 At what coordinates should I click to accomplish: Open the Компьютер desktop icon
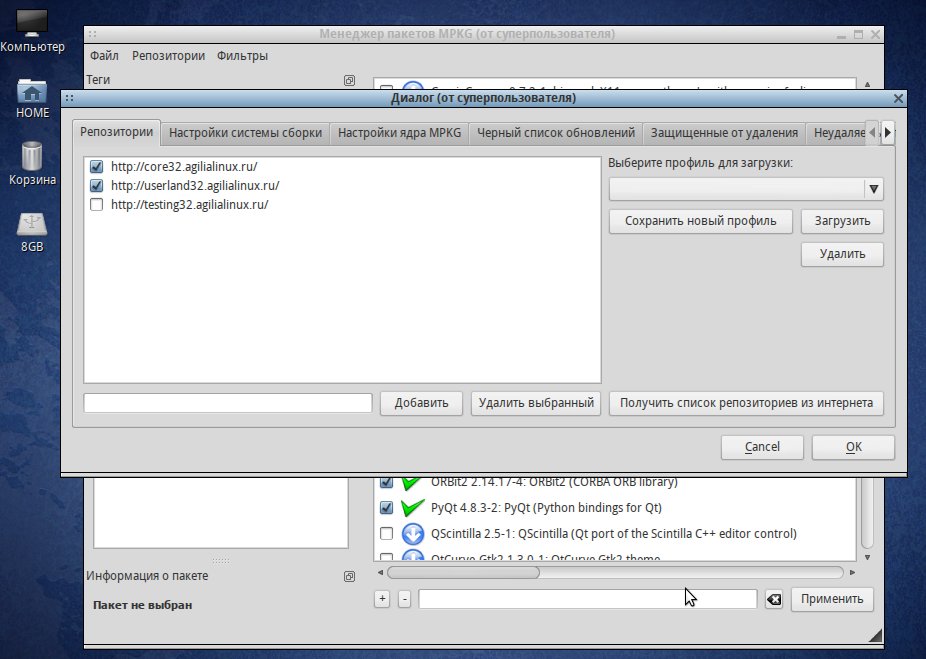click(x=32, y=30)
